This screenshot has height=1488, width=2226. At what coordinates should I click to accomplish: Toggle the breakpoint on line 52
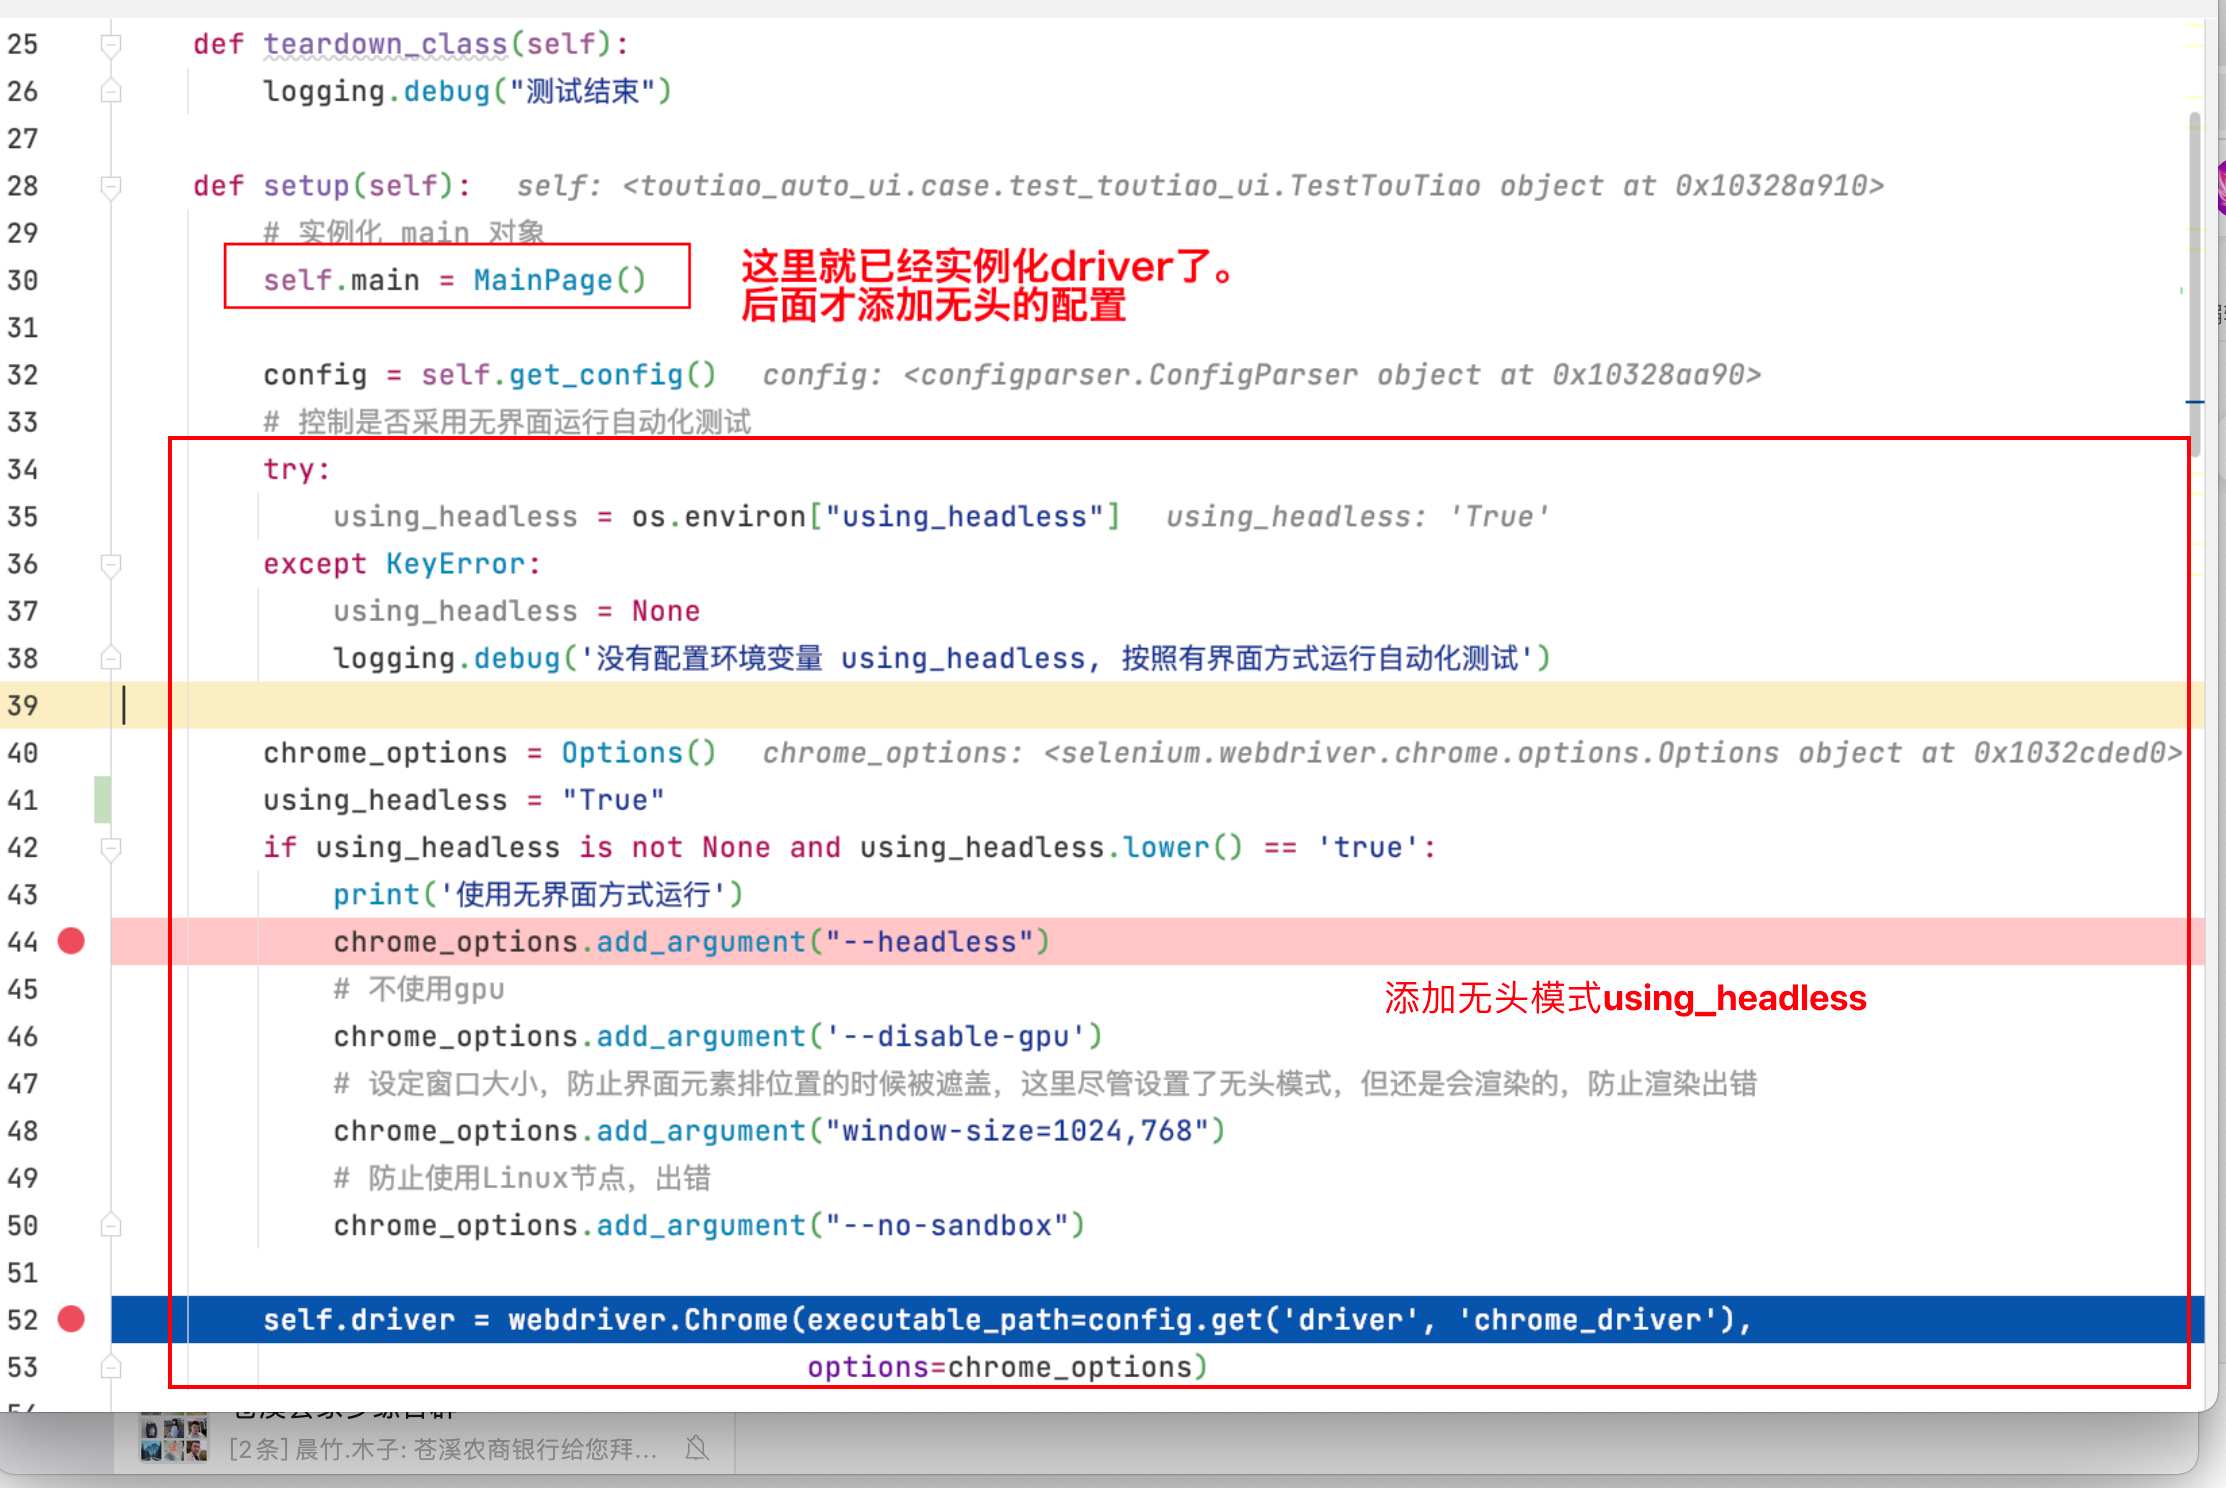tap(71, 1320)
